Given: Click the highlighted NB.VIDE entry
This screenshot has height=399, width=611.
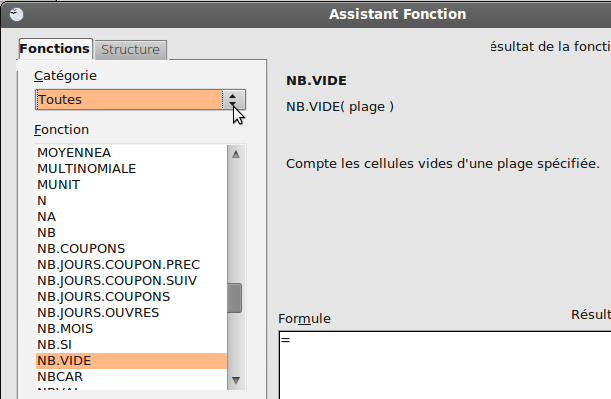Looking at the screenshot, I should pos(131,361).
